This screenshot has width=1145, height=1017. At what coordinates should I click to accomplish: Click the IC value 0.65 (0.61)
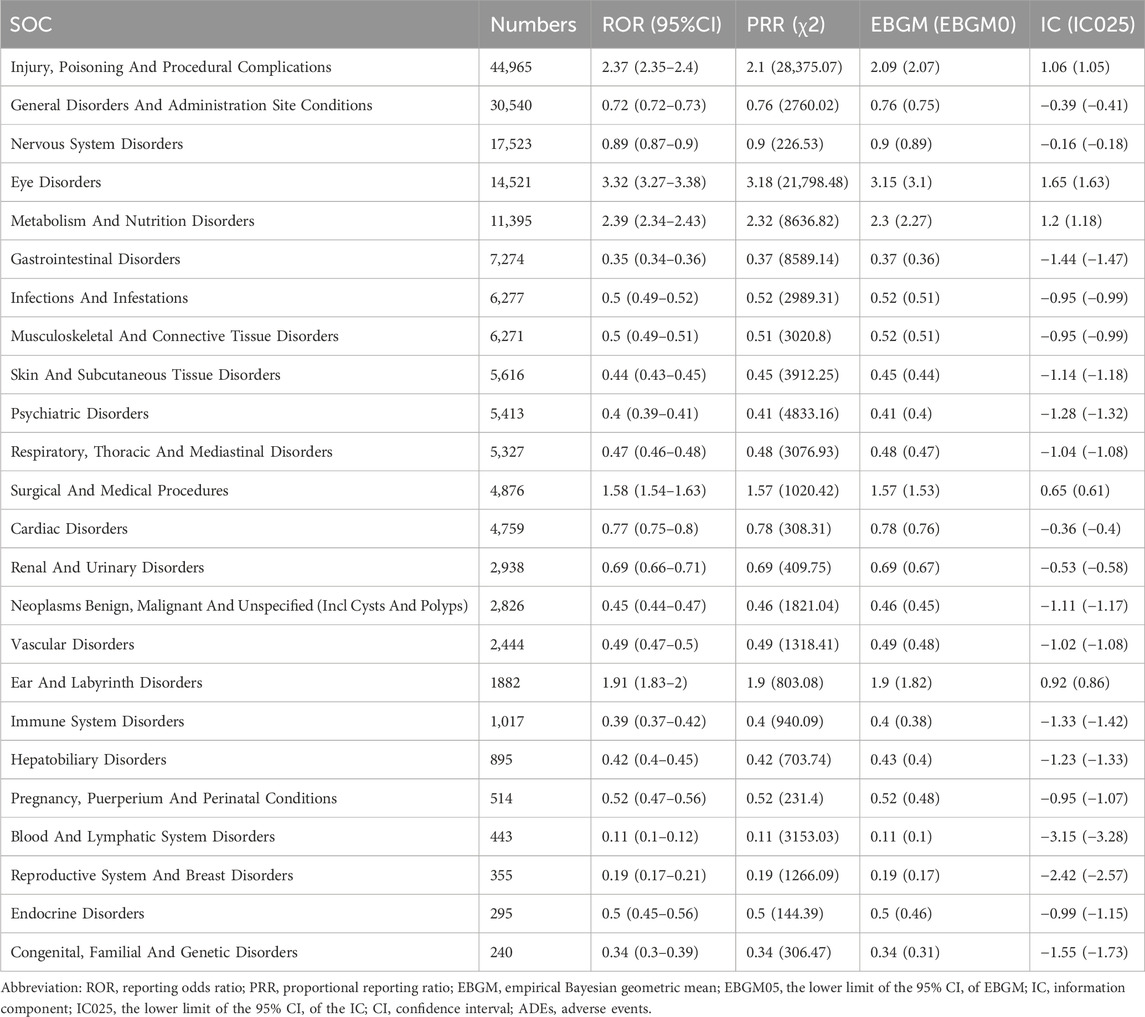(1075, 491)
